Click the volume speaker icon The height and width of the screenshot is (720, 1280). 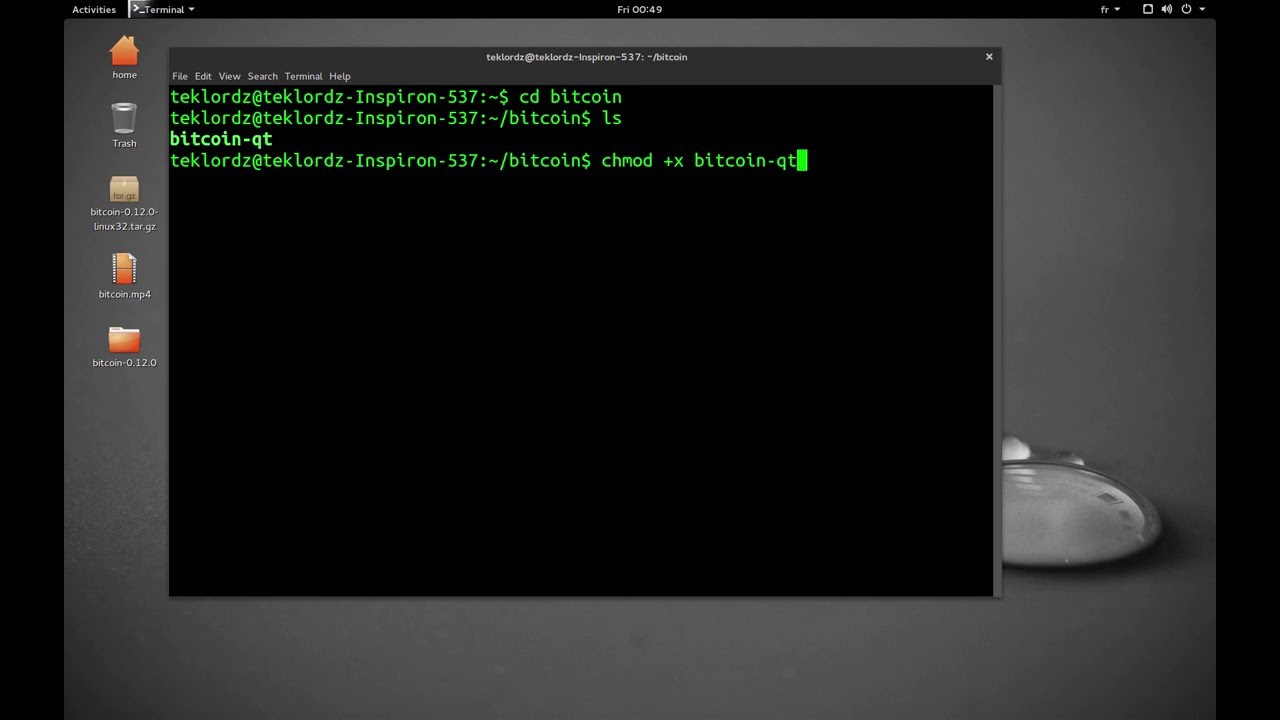coord(1166,9)
